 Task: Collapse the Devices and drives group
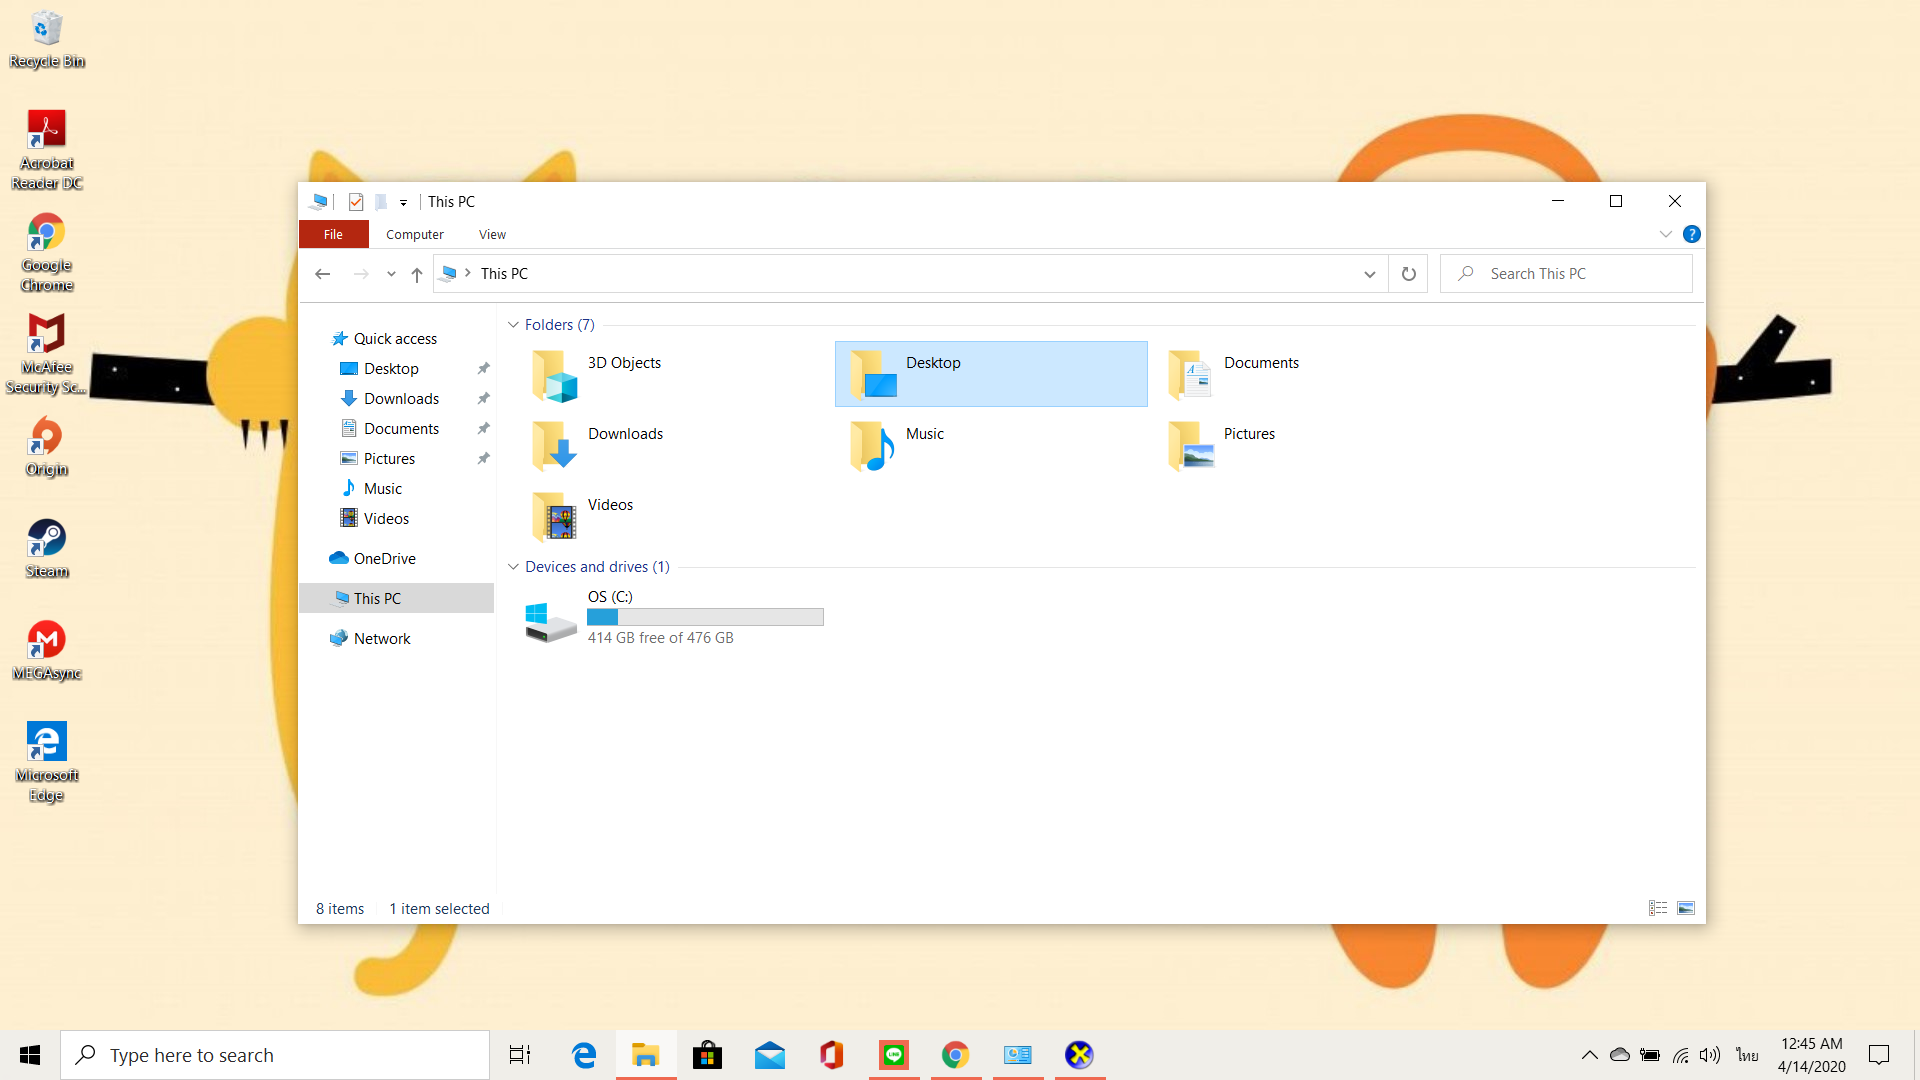(513, 567)
